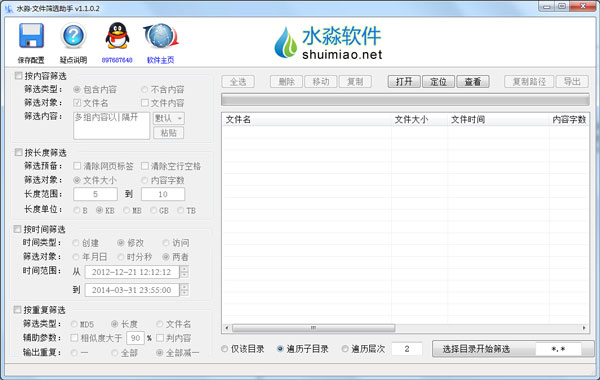Image resolution: width=600 pixels, height=380 pixels.
Task: Select 文件名 duplicate filter type
Action: (160, 324)
